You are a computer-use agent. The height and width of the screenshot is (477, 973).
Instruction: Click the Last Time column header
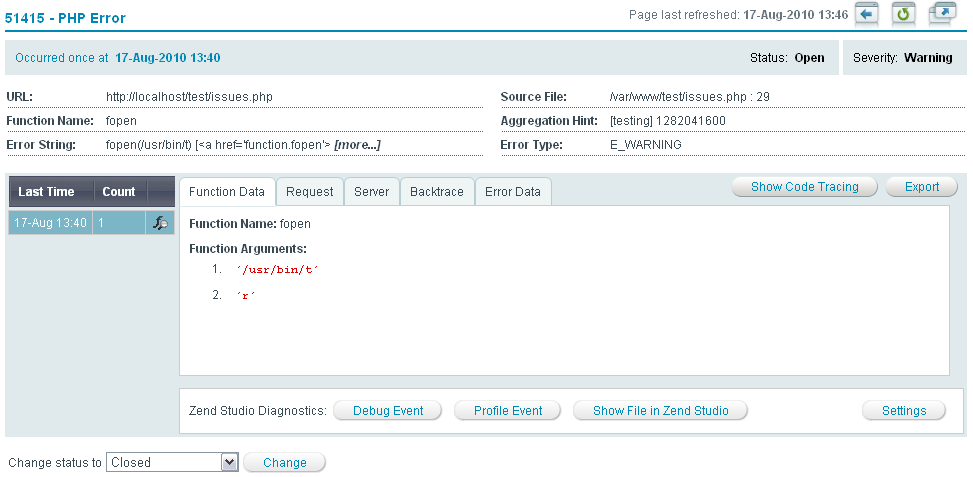point(46,192)
